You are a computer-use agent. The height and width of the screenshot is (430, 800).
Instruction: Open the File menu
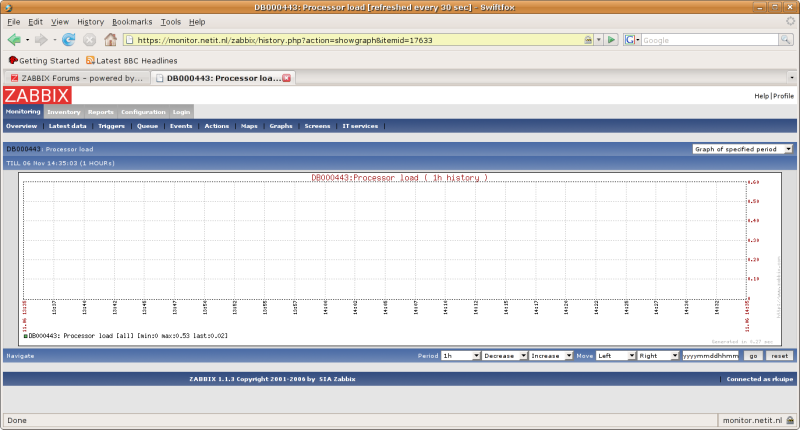click(14, 22)
